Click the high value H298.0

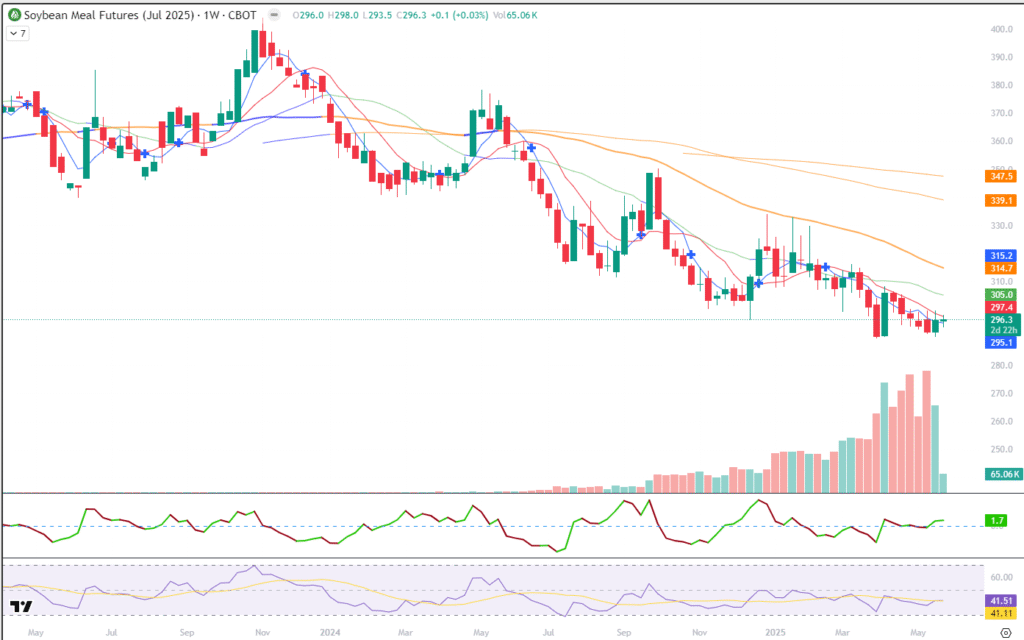(x=343, y=15)
